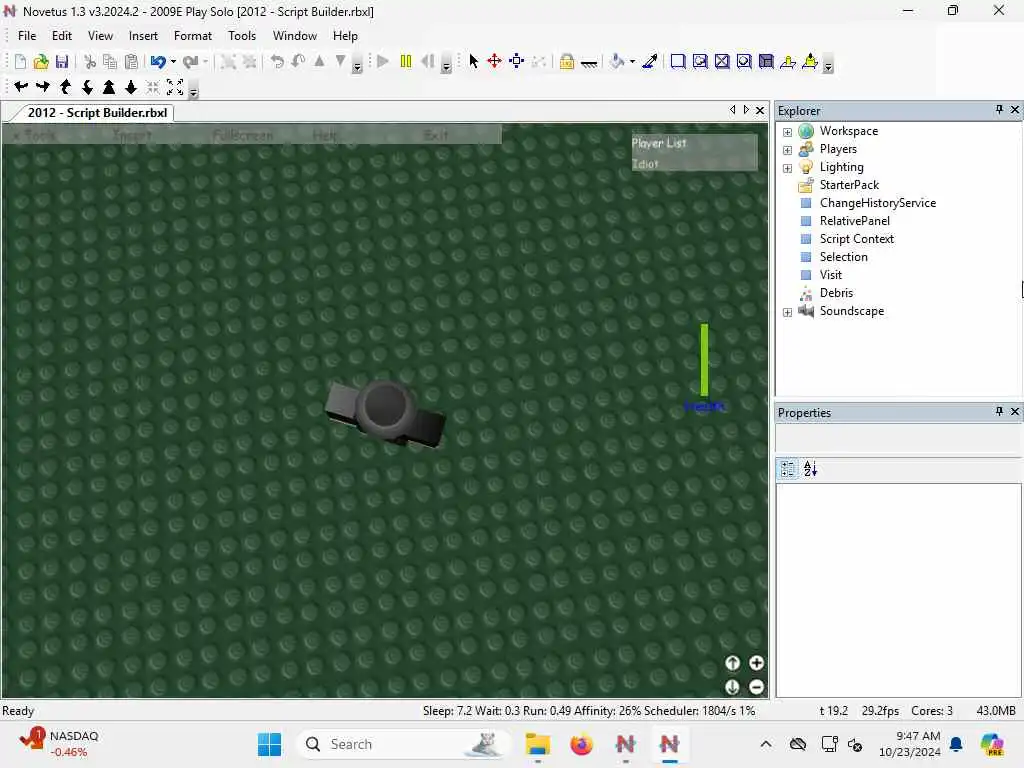Tilt camera up with curved arrow
Image resolution: width=1024 pixels, height=768 pixels.
click(x=65, y=86)
